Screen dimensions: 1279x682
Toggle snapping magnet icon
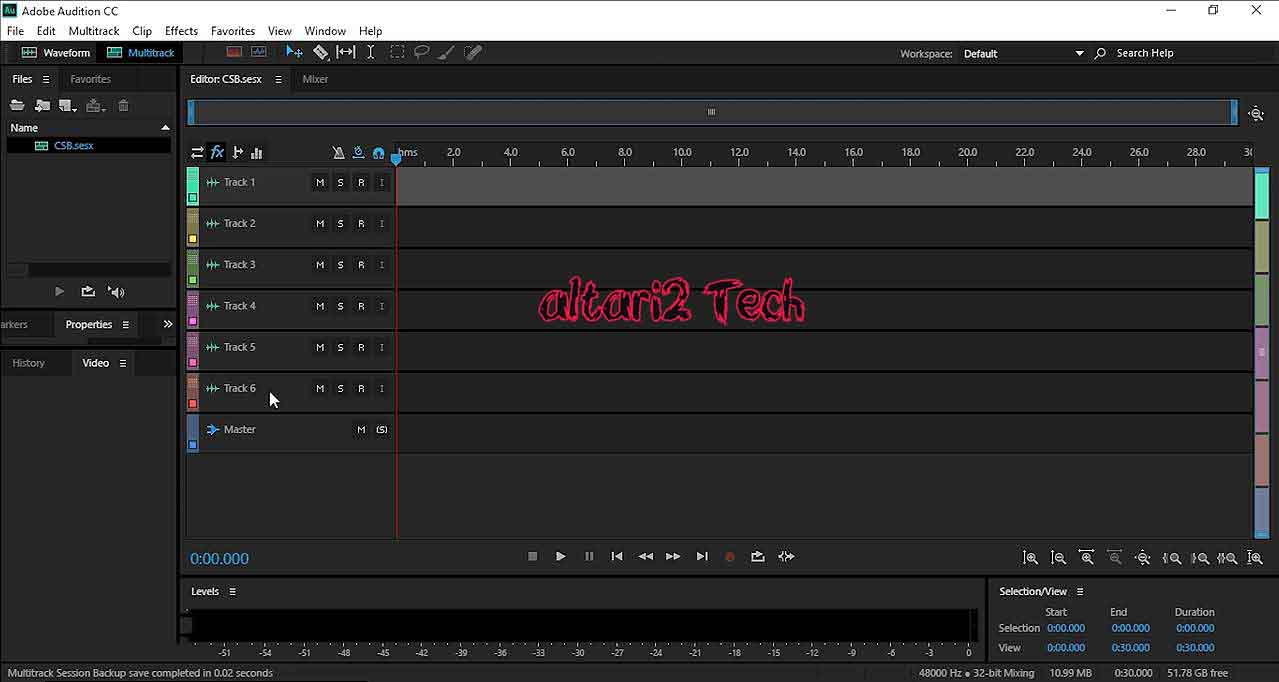378,153
